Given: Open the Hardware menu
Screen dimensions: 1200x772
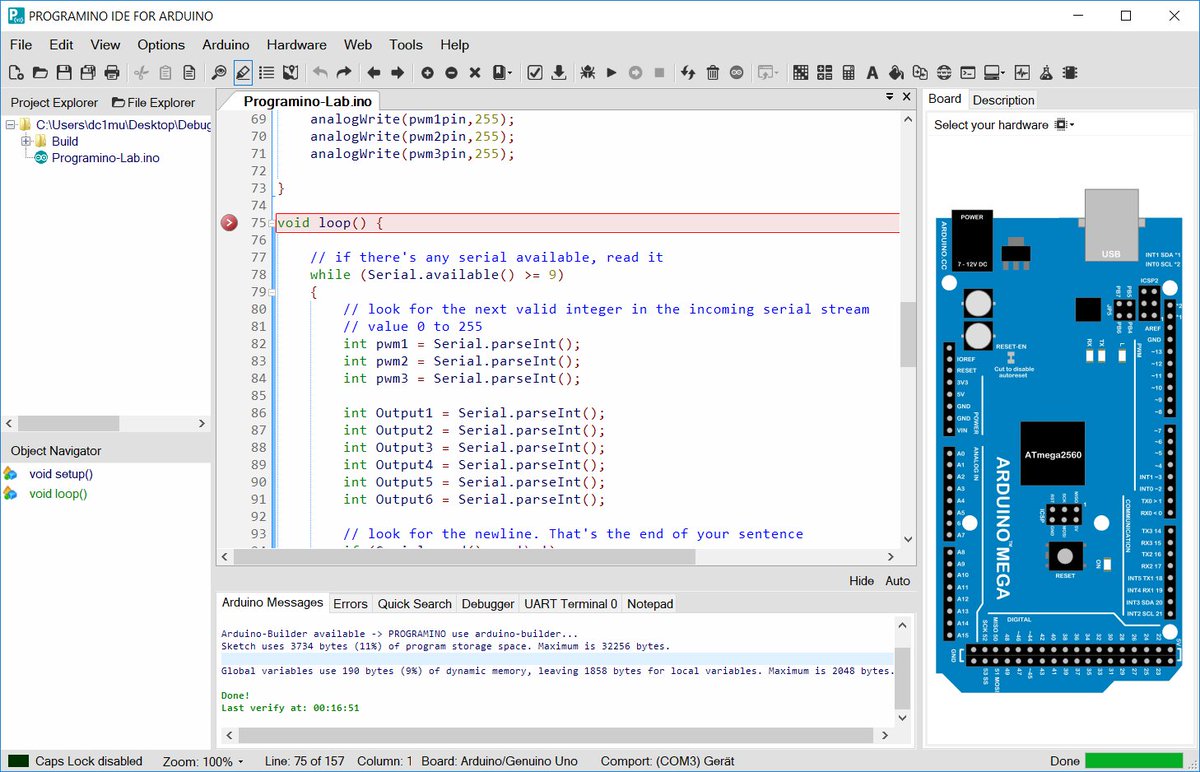Looking at the screenshot, I should point(297,44).
